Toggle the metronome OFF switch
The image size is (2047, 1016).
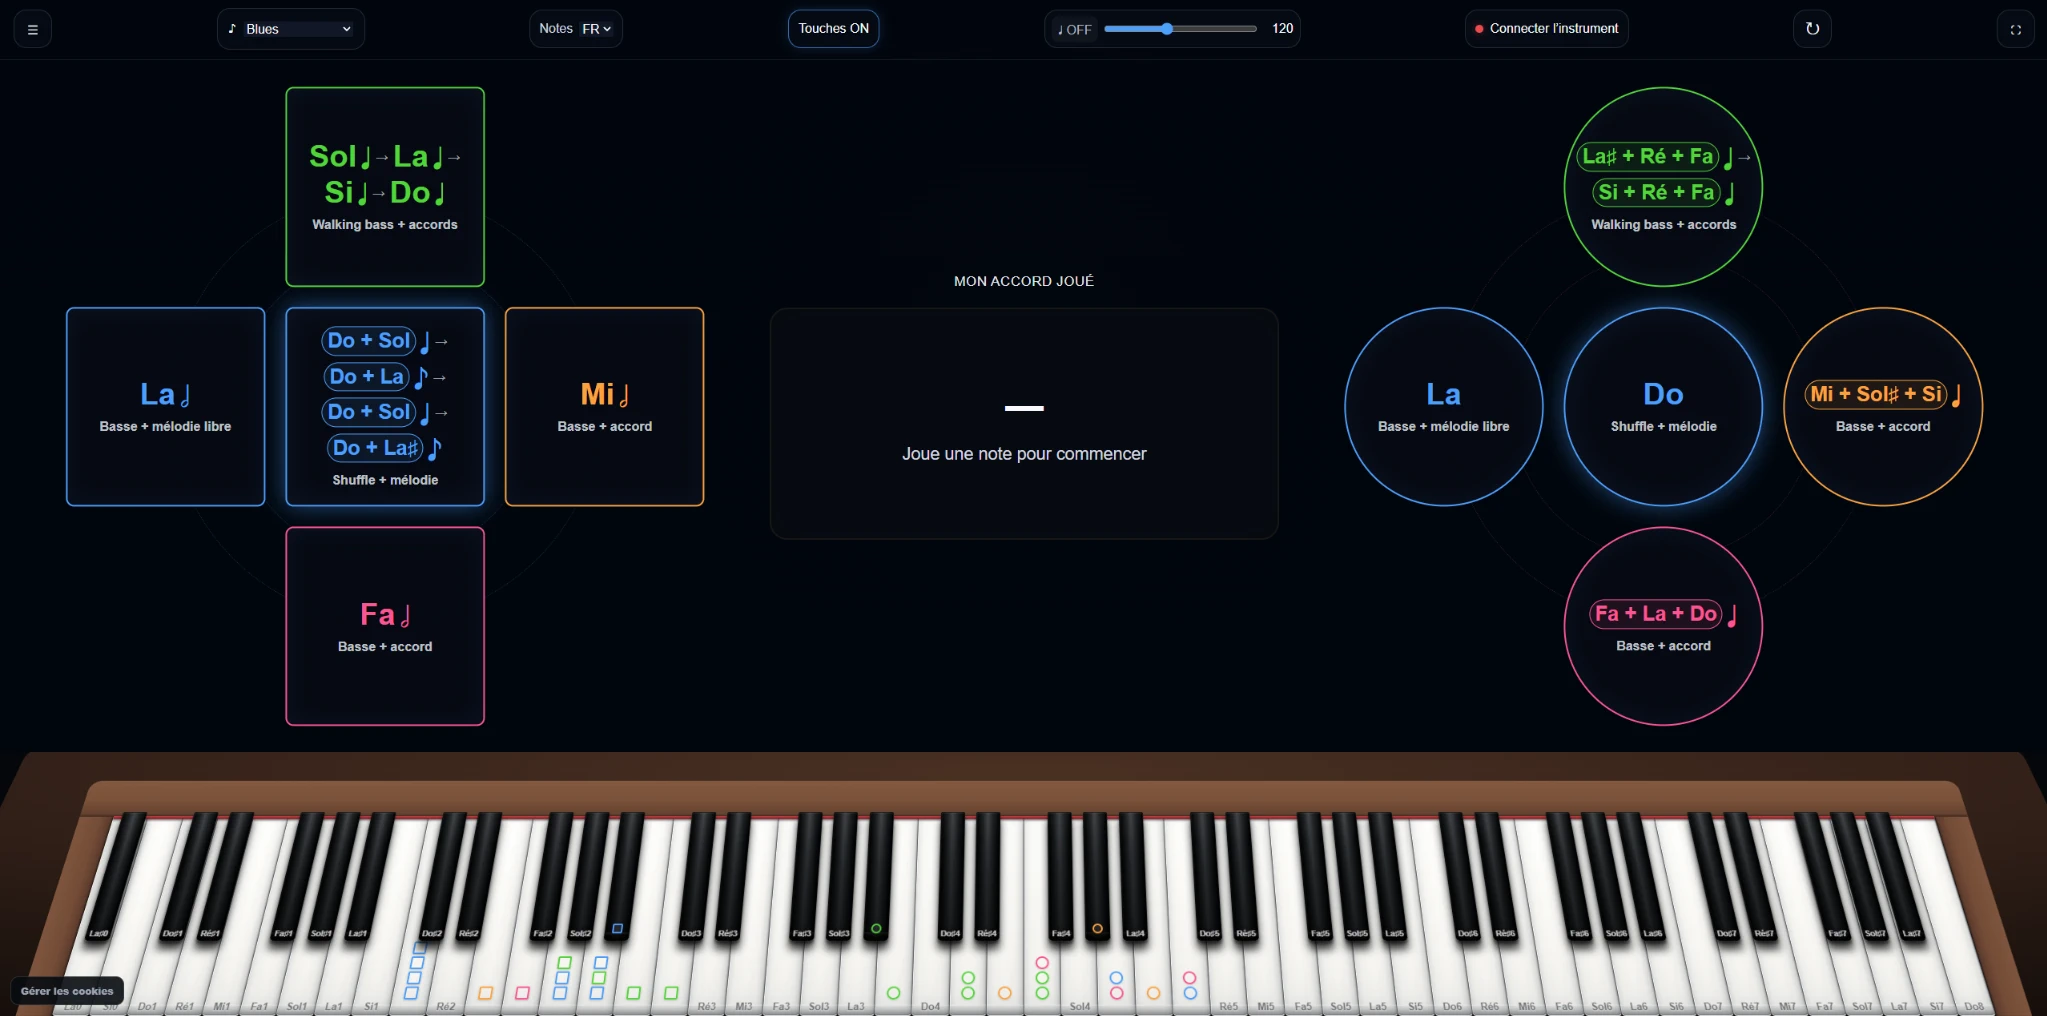(1075, 29)
